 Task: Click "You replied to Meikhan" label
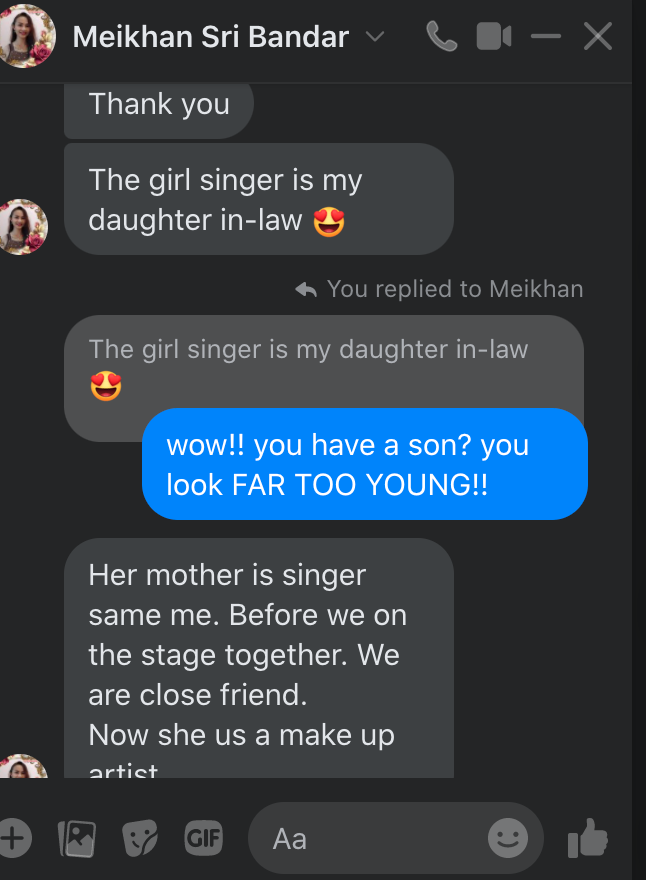[x=454, y=289]
